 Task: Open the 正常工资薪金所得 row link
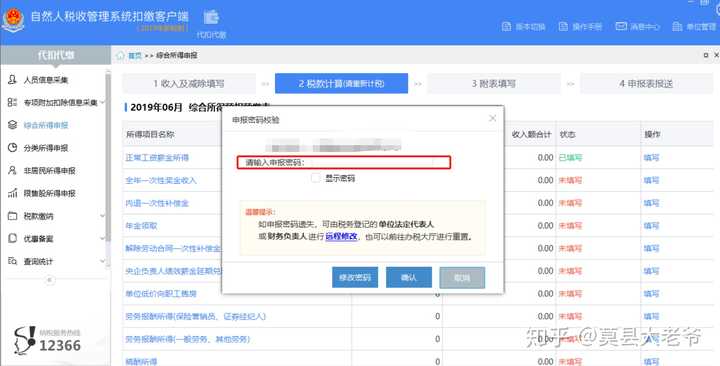tap(157, 158)
